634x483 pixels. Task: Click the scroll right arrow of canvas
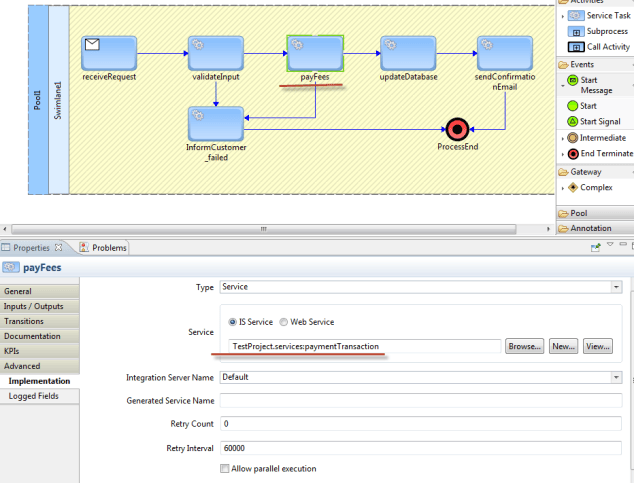tap(548, 229)
